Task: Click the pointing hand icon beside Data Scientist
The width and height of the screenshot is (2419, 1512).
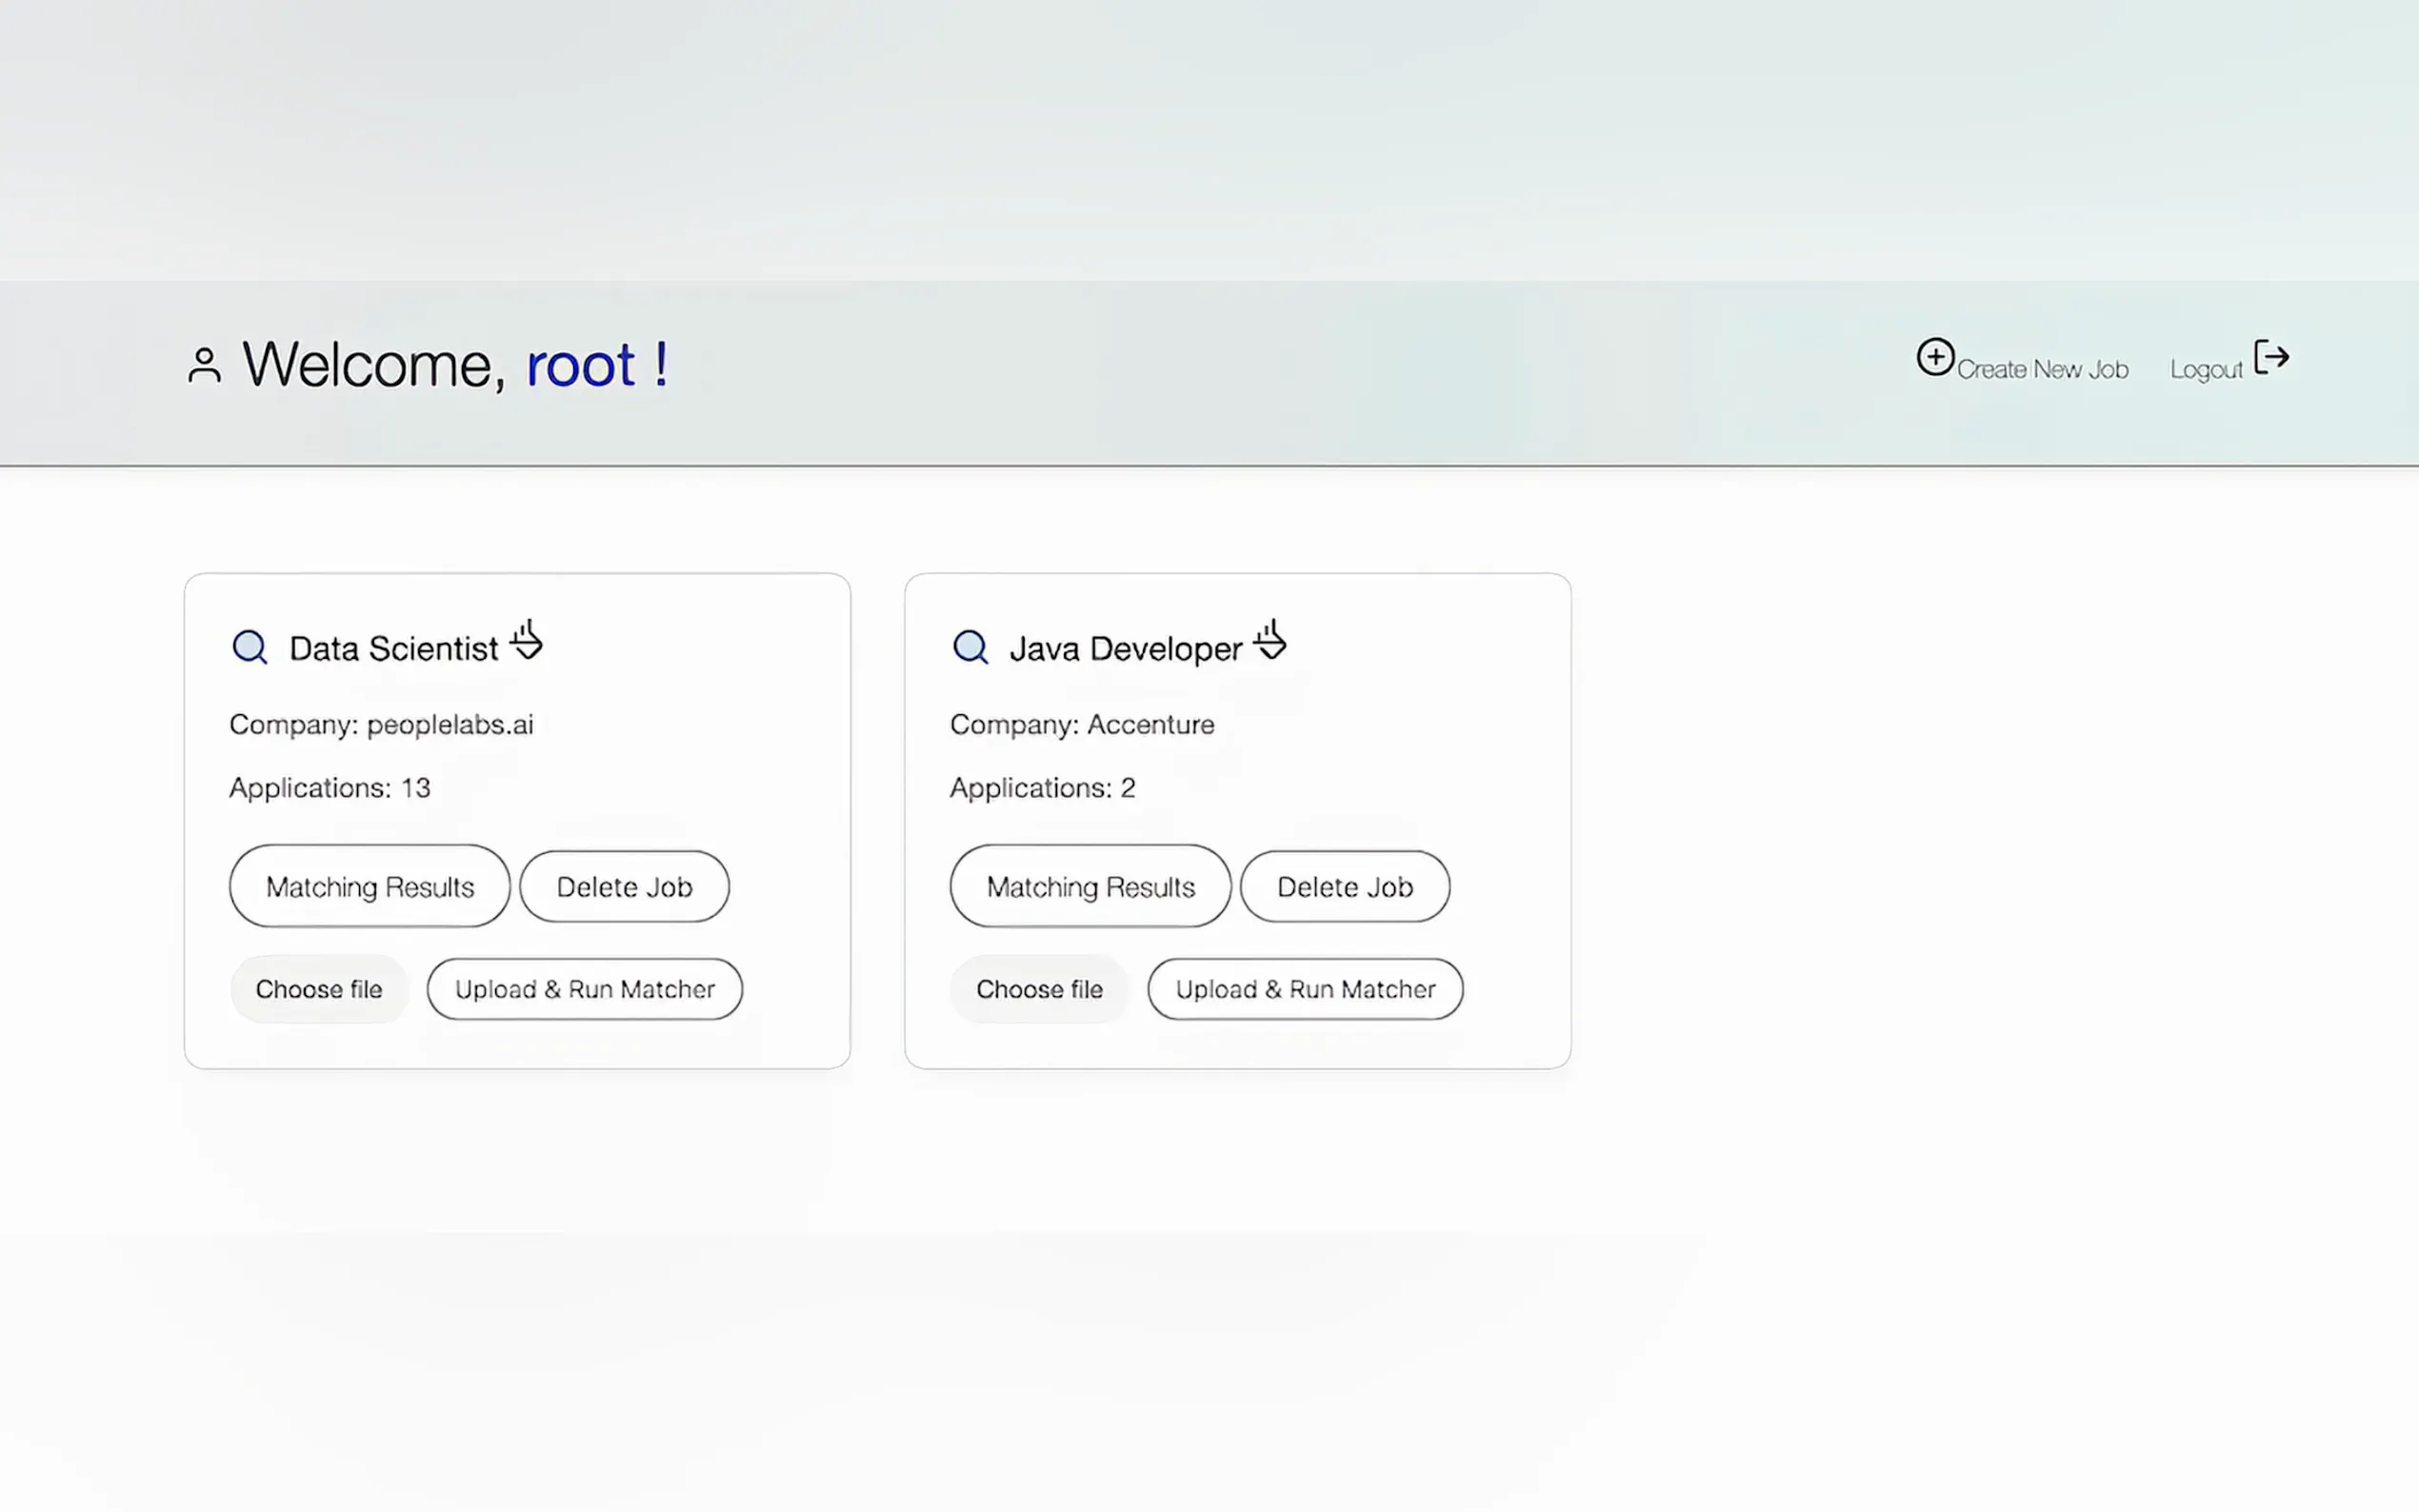Action: click(526, 640)
